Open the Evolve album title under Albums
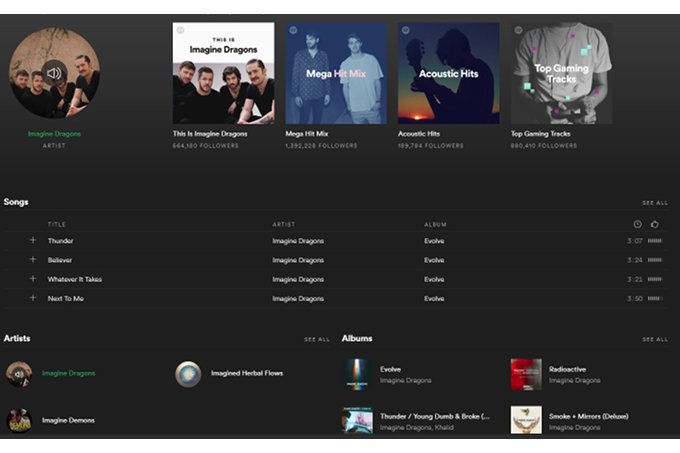Viewport: 680px width, 453px height. pyautogui.click(x=390, y=369)
